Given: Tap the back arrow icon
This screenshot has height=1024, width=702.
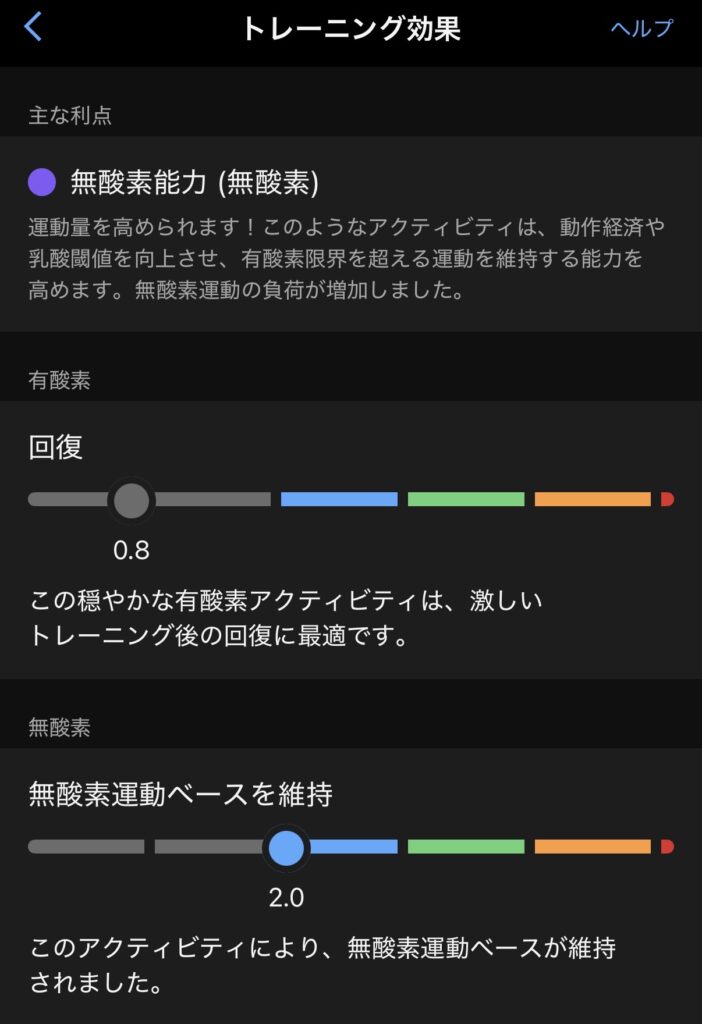Looking at the screenshot, I should (34, 27).
